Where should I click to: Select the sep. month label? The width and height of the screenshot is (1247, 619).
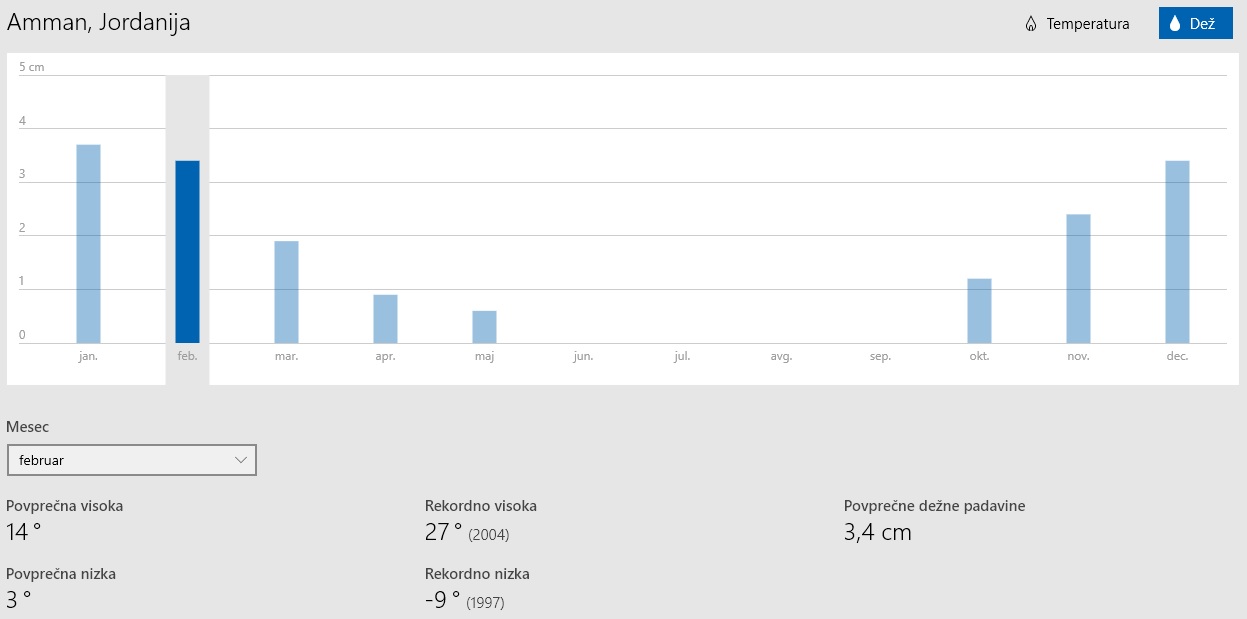(880, 356)
